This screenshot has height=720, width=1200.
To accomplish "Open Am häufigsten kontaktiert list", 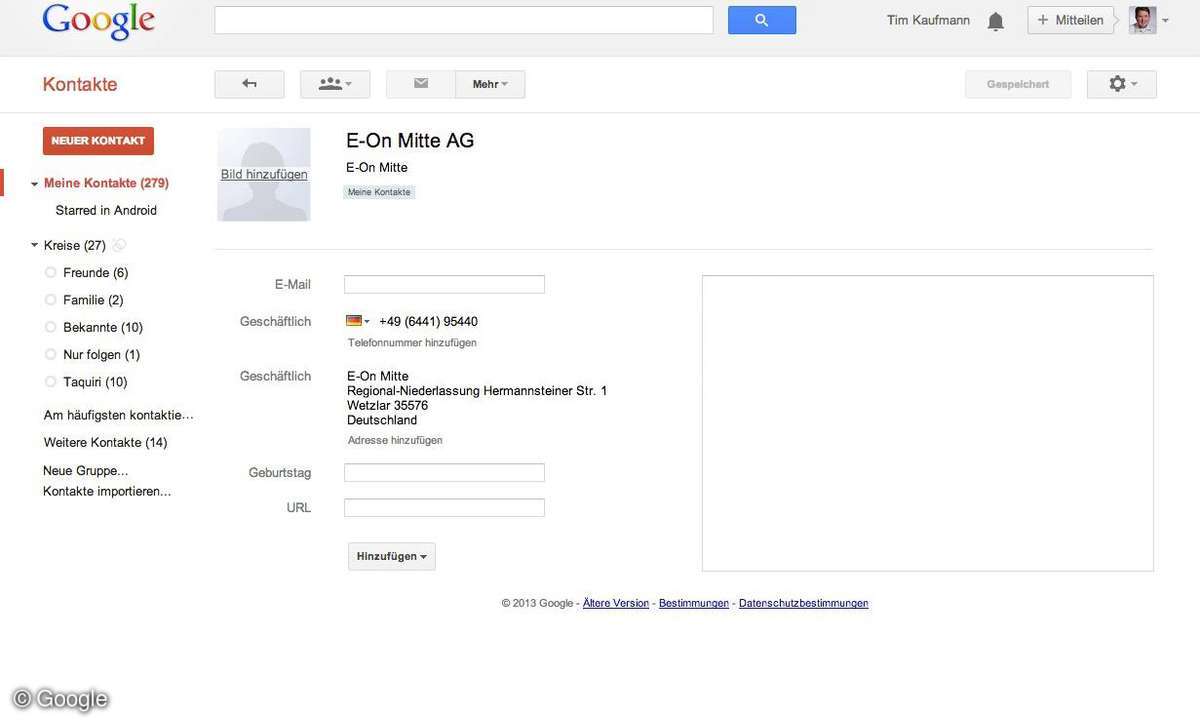I will [119, 415].
